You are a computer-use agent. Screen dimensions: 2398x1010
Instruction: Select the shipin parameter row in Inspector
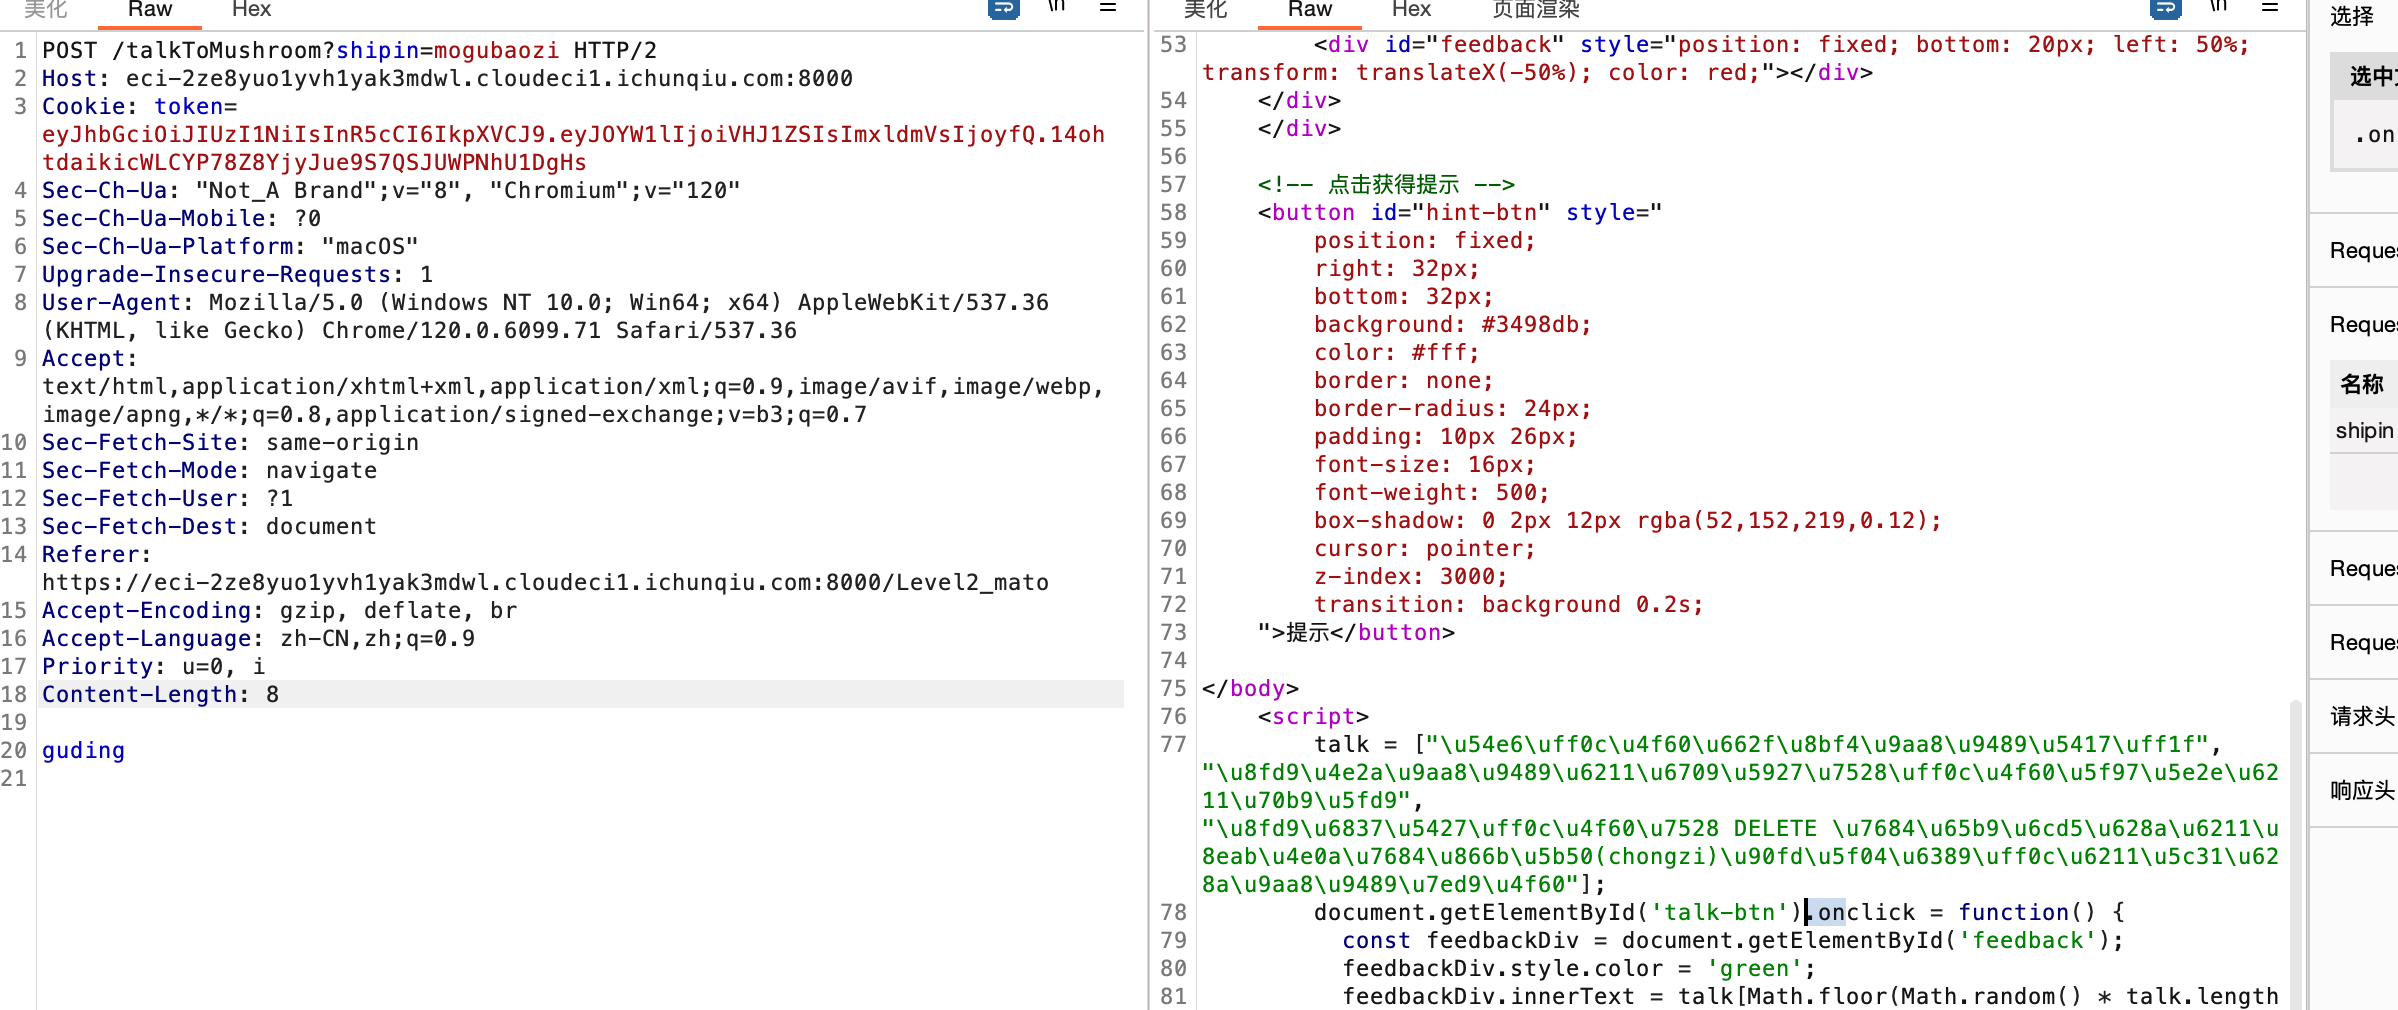pyautogui.click(x=2364, y=431)
